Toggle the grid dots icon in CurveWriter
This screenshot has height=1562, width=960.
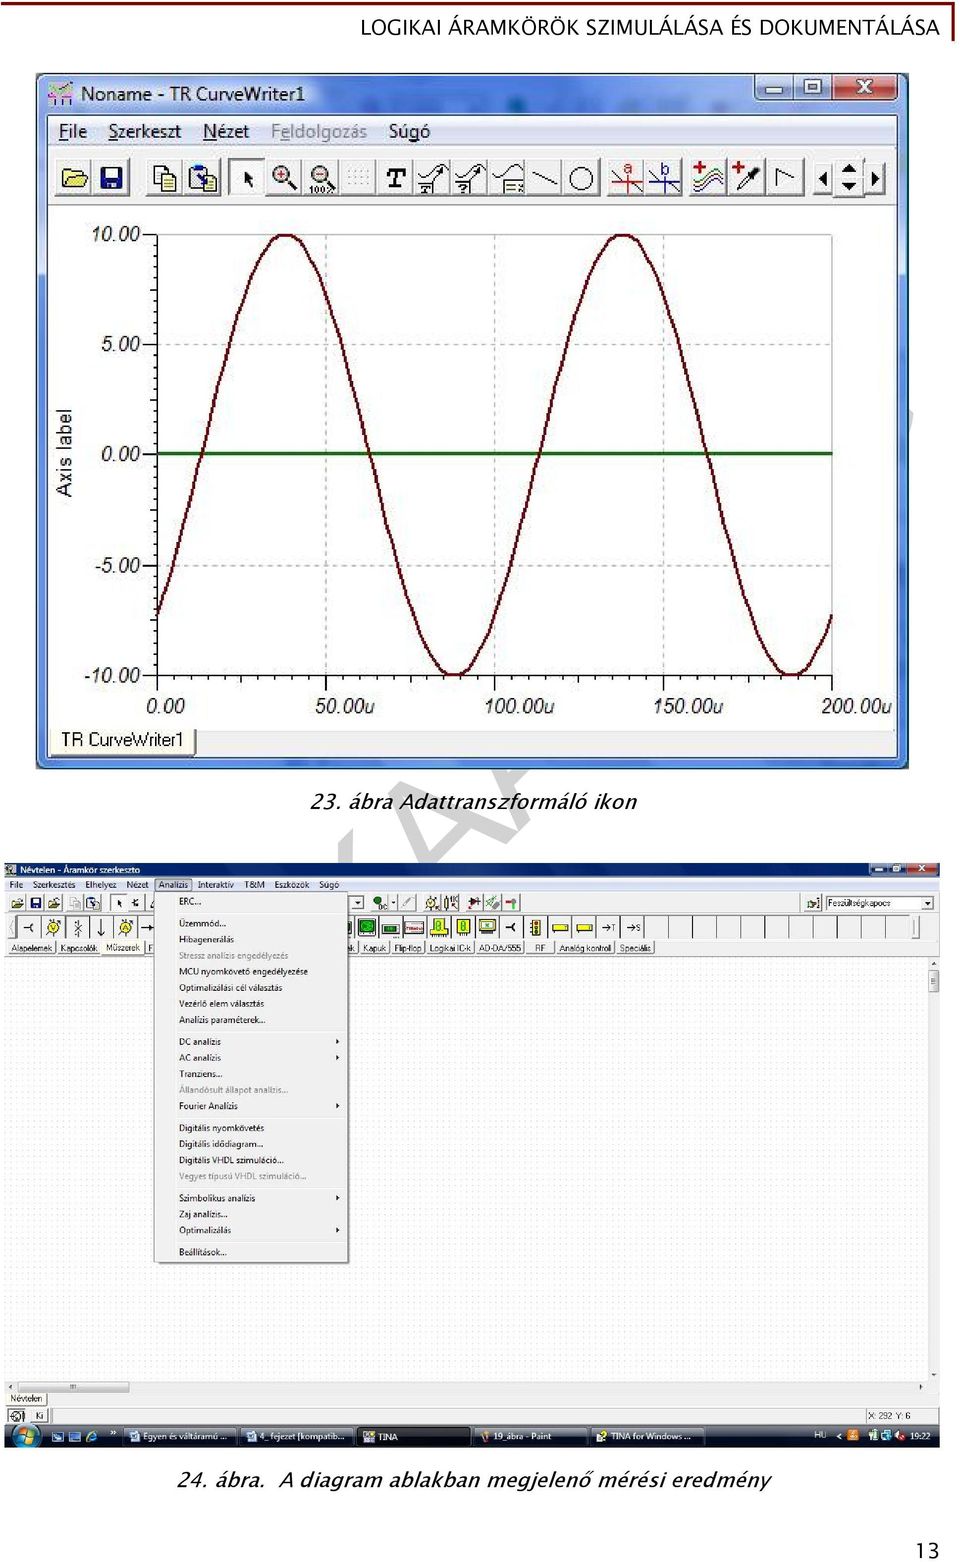pyautogui.click(x=358, y=178)
